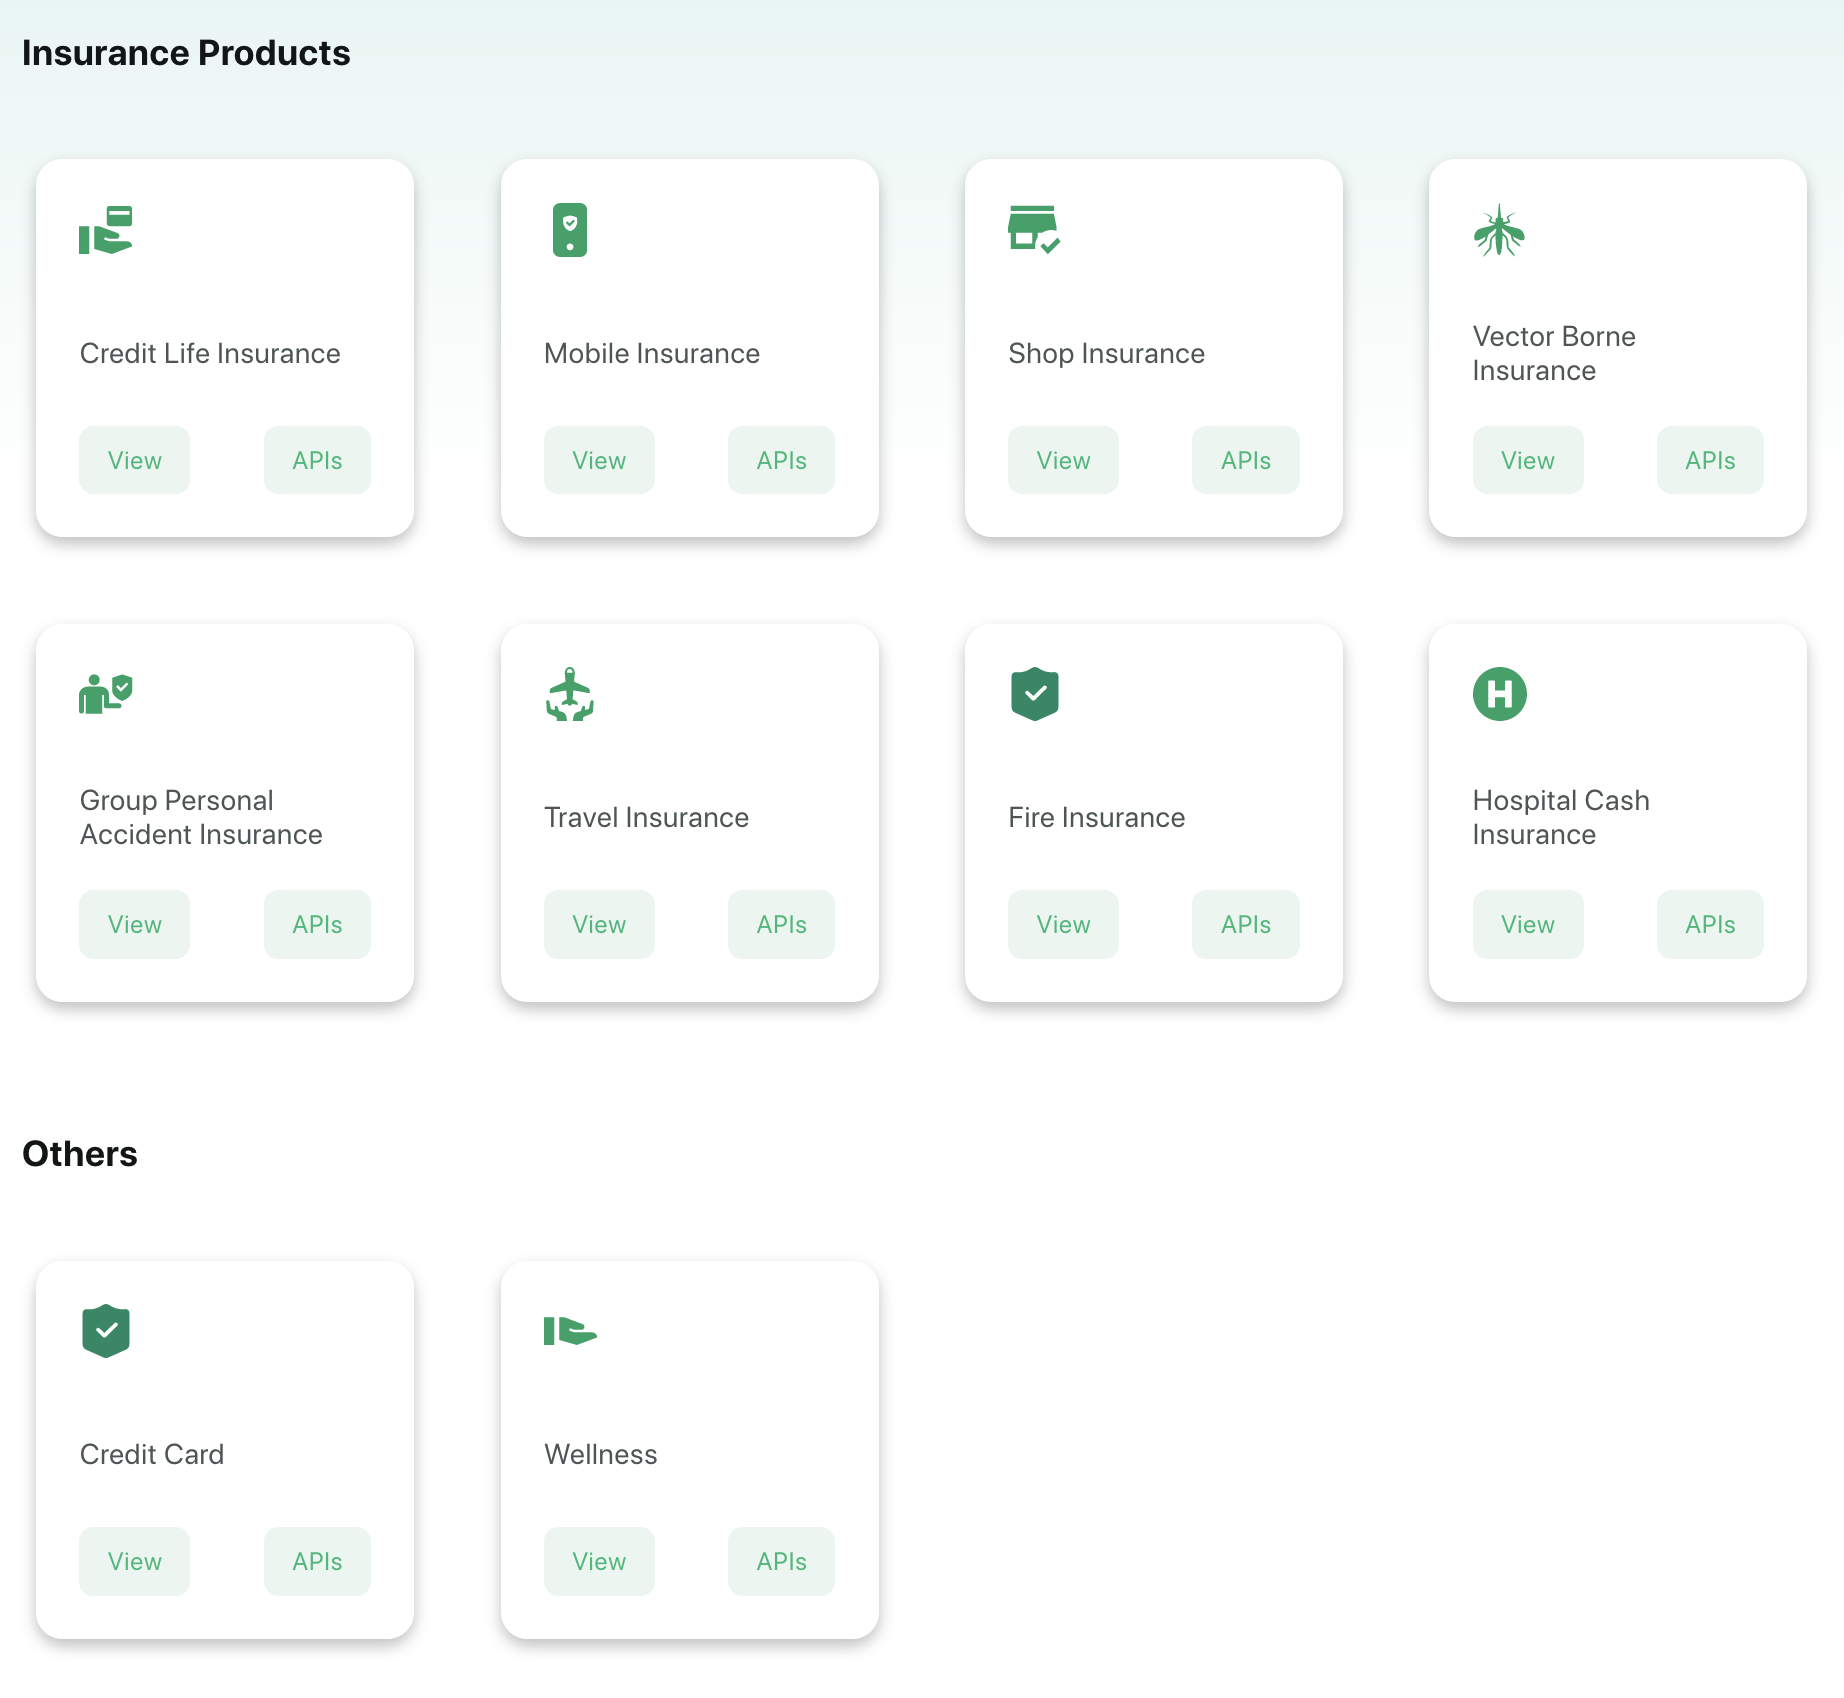Click the Credit Life Insurance hand-card icon

pos(106,230)
